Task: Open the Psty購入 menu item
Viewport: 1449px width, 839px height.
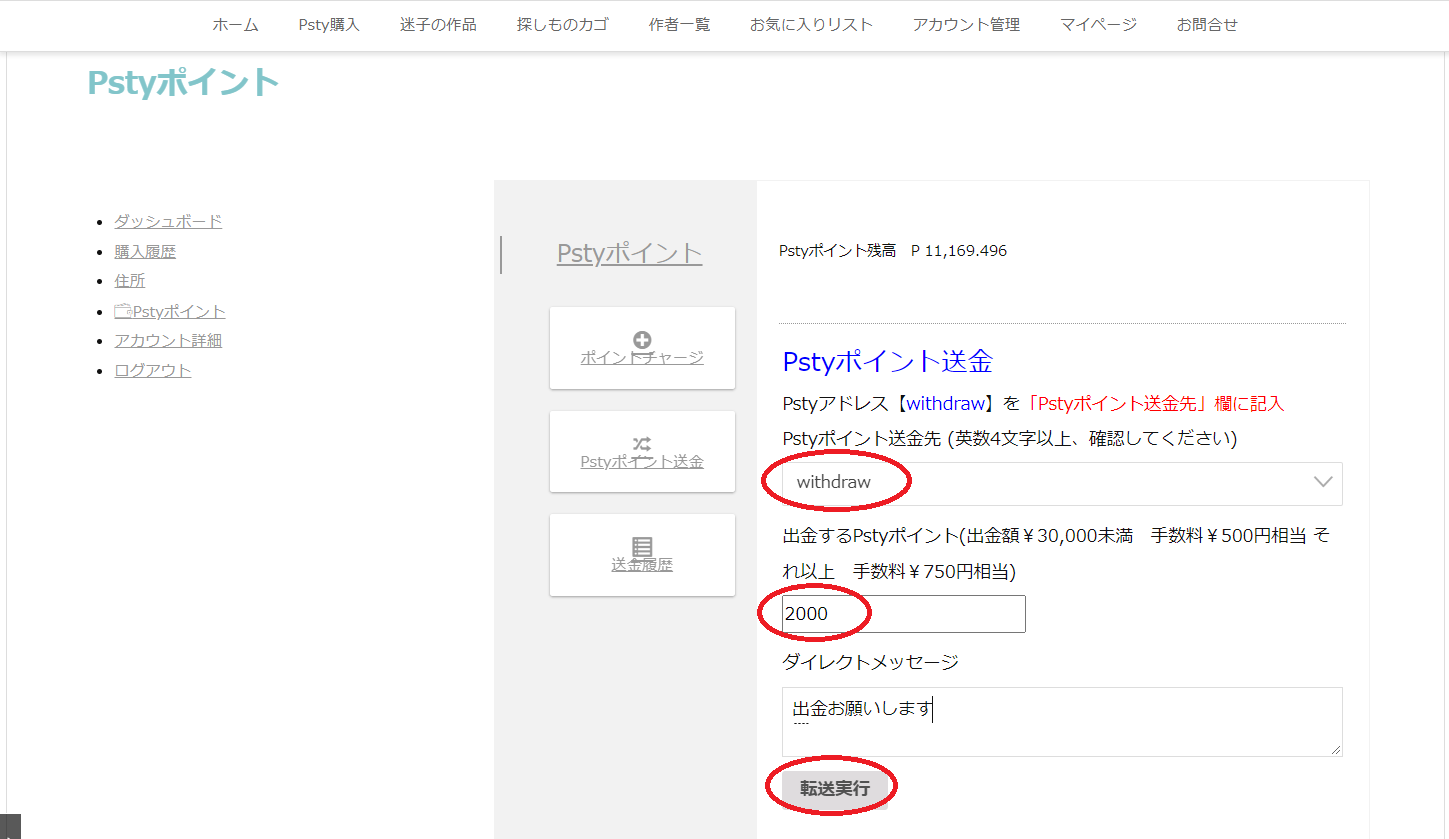Action: pyautogui.click(x=329, y=25)
